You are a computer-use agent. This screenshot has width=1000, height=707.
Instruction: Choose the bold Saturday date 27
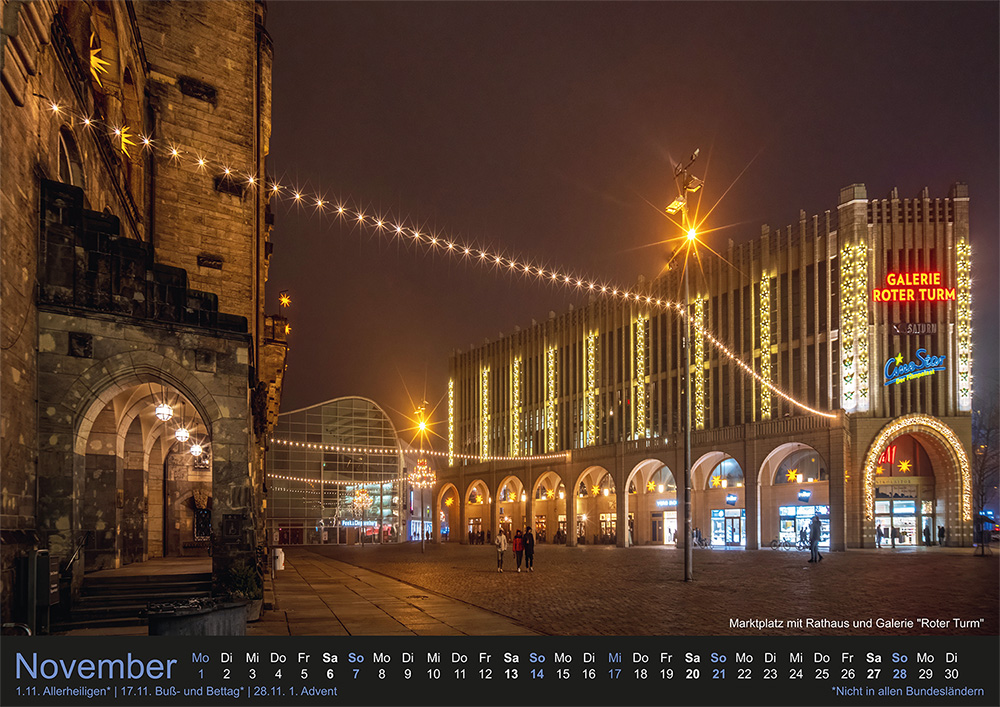coord(874,674)
